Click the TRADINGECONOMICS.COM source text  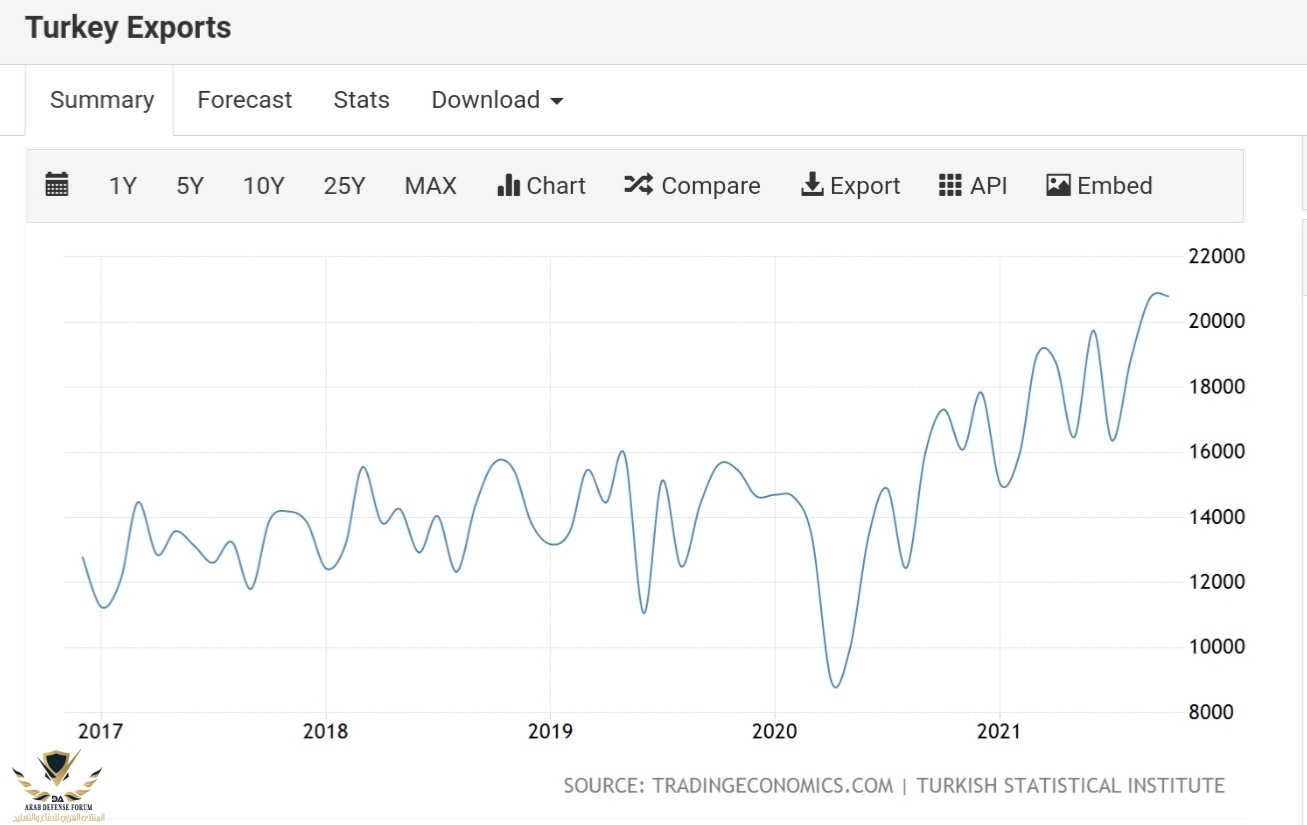pos(772,785)
